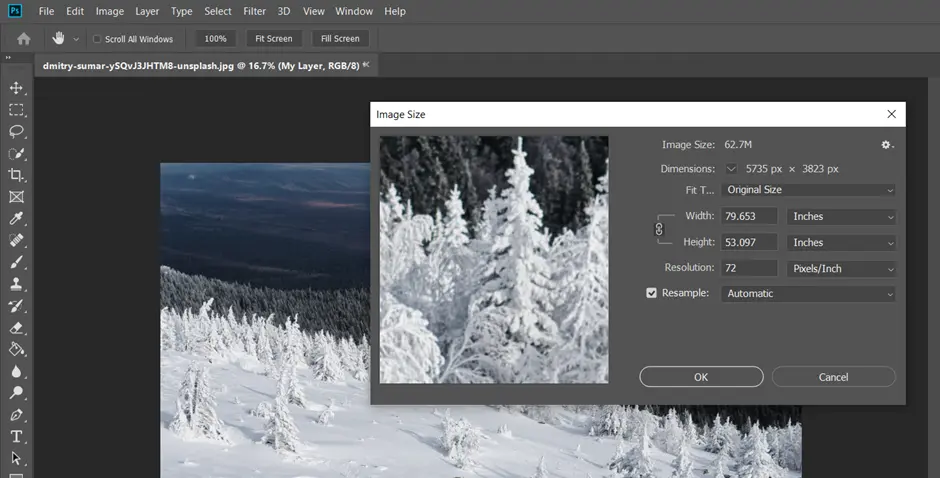Select the History Brush tool
The width and height of the screenshot is (940, 478).
click(x=16, y=306)
